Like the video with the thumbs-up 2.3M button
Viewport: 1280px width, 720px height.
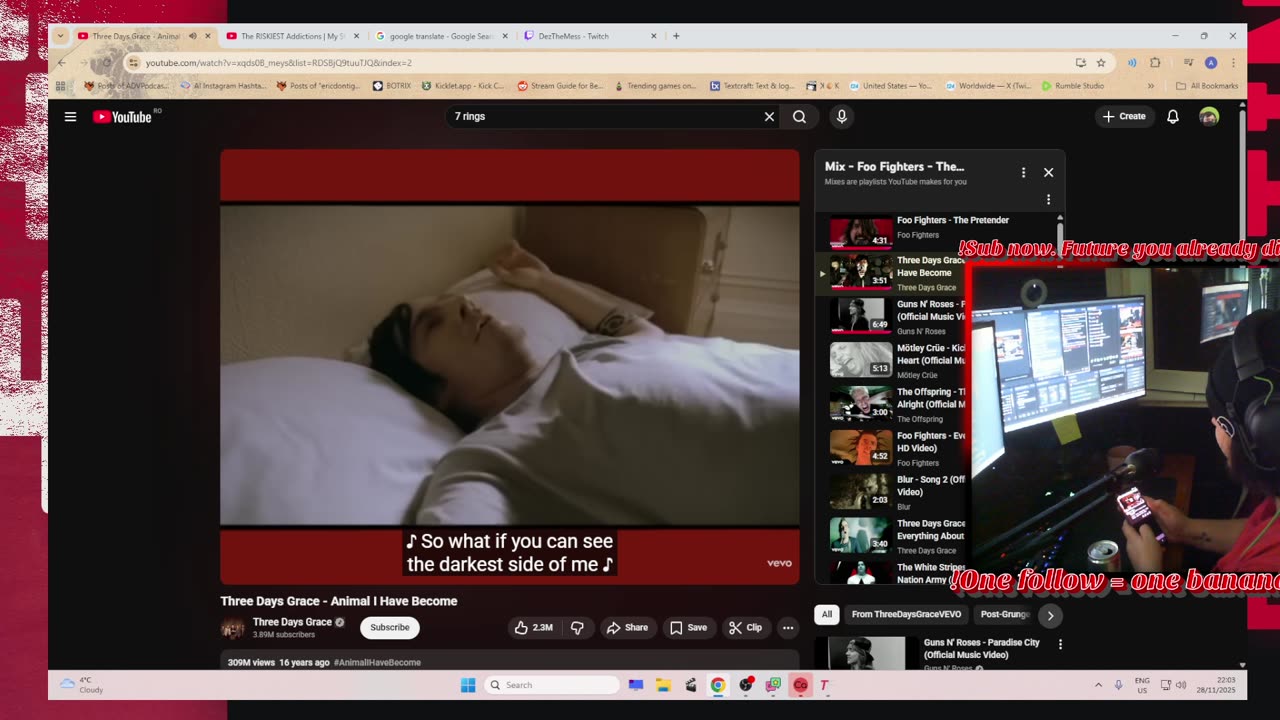click(533, 628)
